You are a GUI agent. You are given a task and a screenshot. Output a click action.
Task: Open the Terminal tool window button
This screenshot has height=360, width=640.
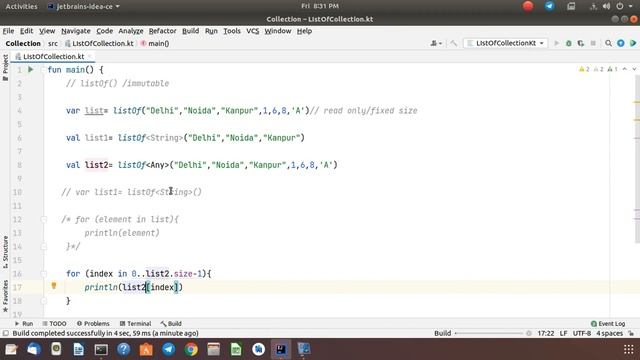click(x=136, y=324)
